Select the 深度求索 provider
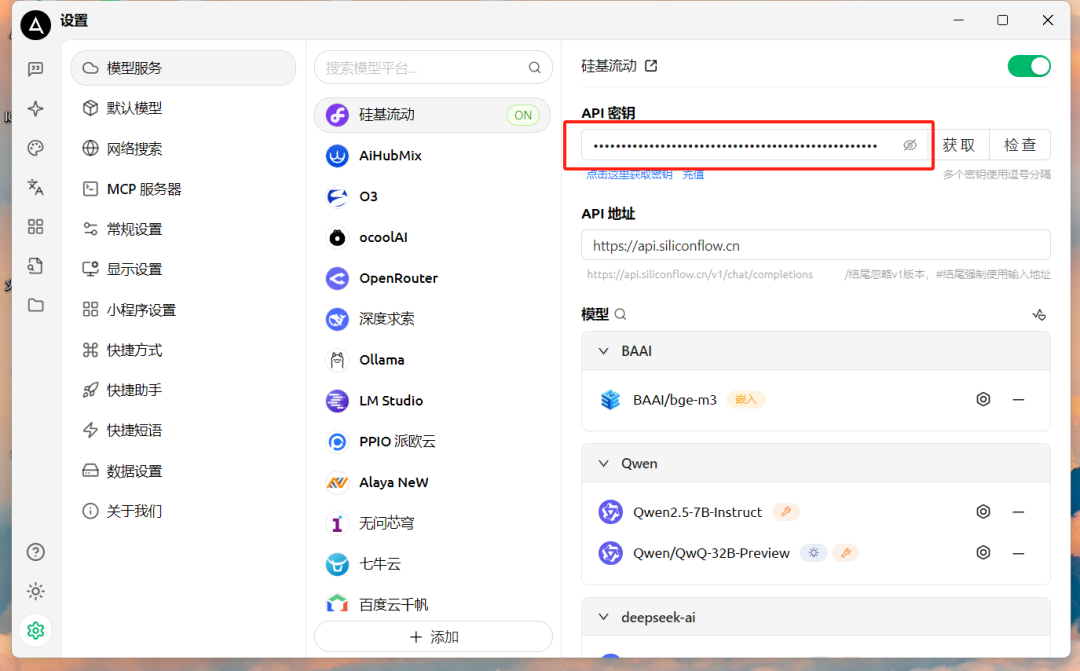 tap(433, 319)
